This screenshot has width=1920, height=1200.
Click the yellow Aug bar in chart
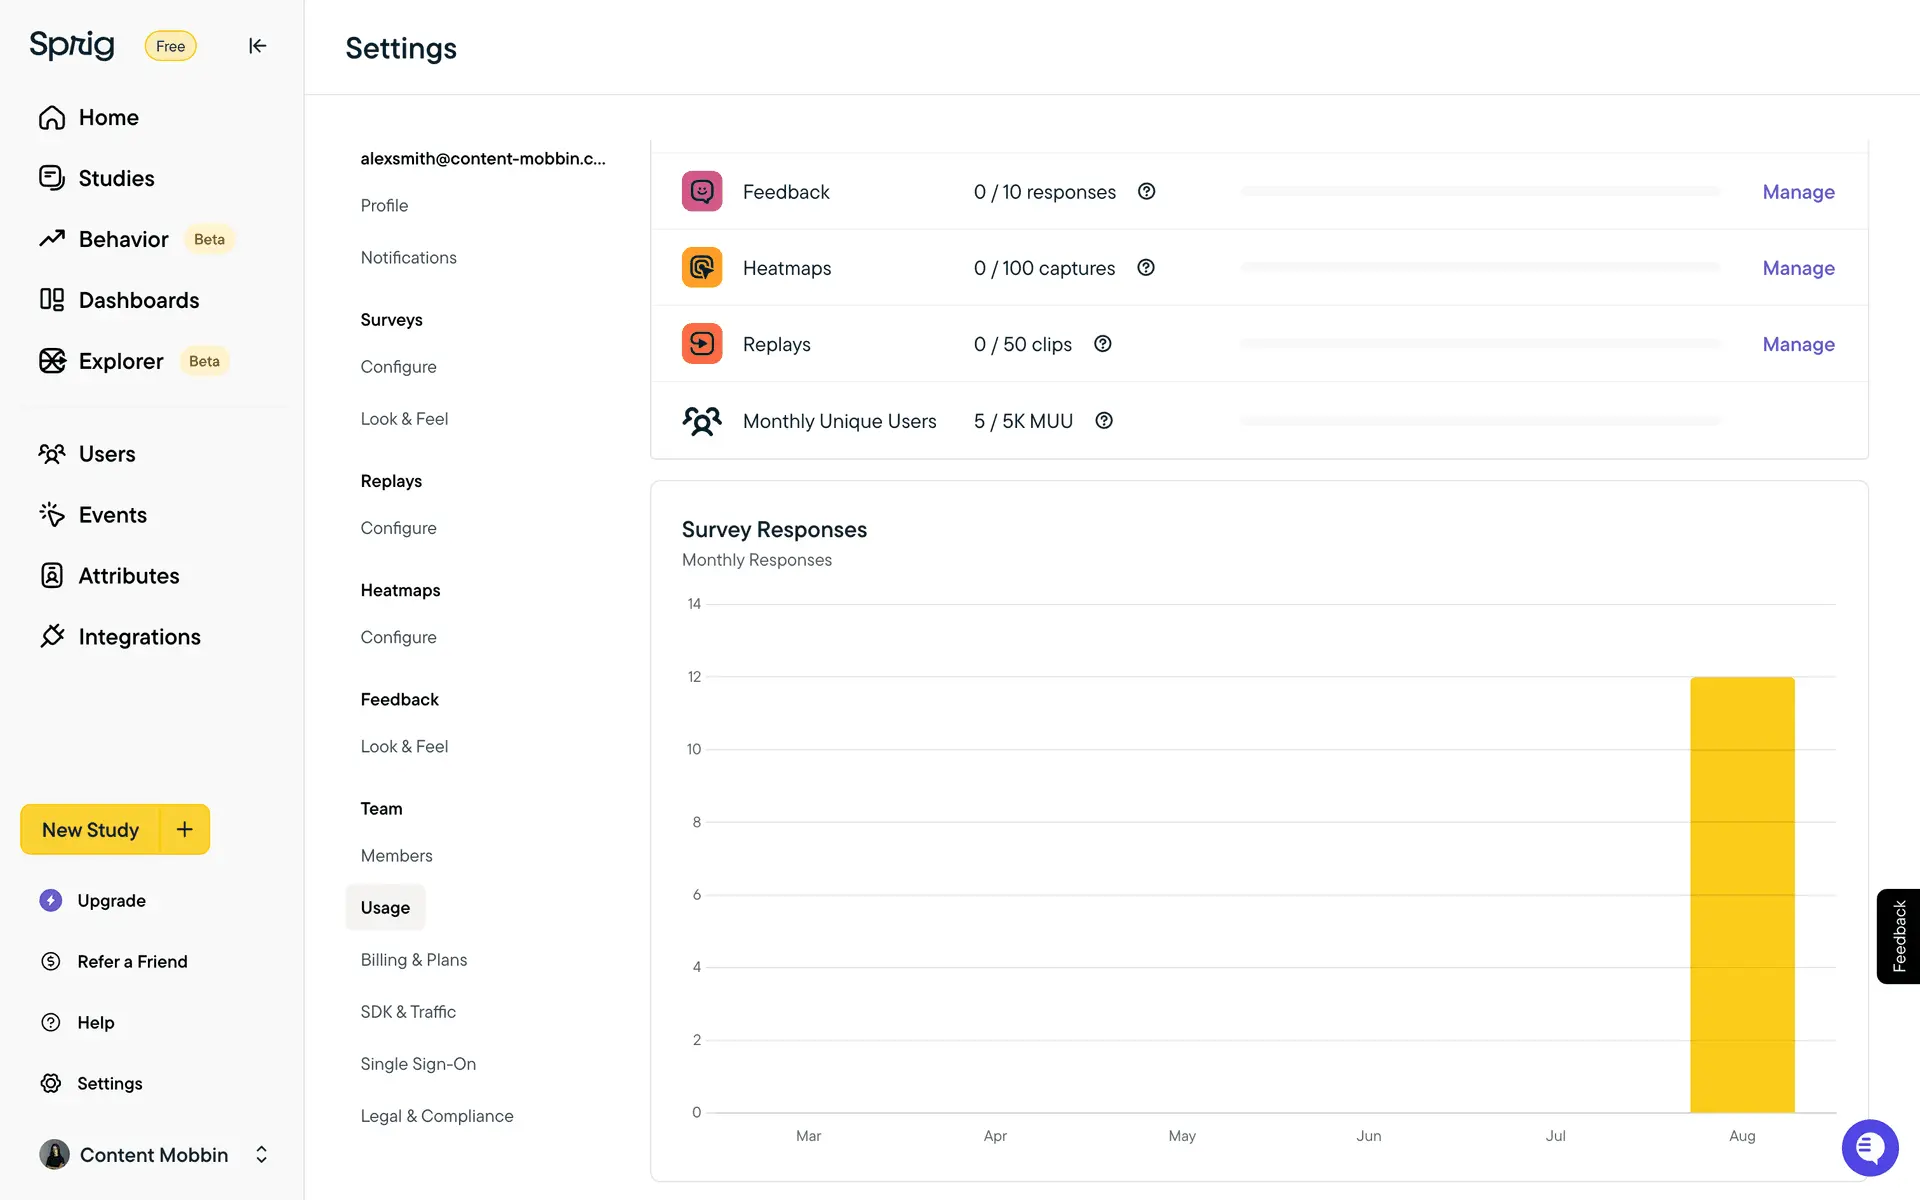1741,894
